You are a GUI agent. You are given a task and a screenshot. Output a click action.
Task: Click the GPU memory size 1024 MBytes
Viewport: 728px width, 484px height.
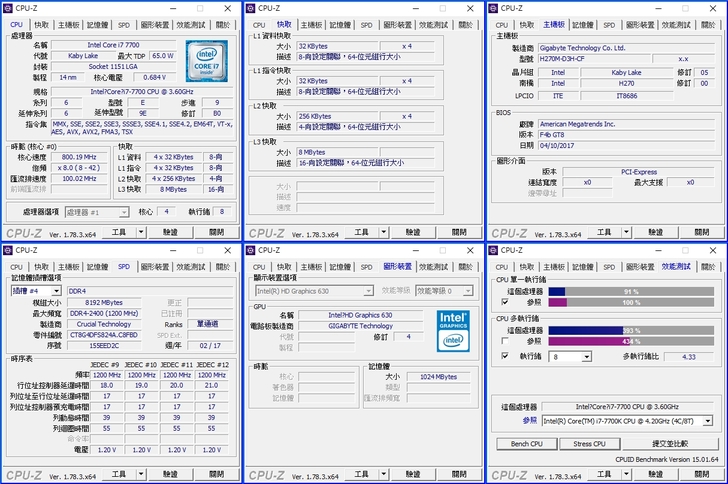point(439,377)
